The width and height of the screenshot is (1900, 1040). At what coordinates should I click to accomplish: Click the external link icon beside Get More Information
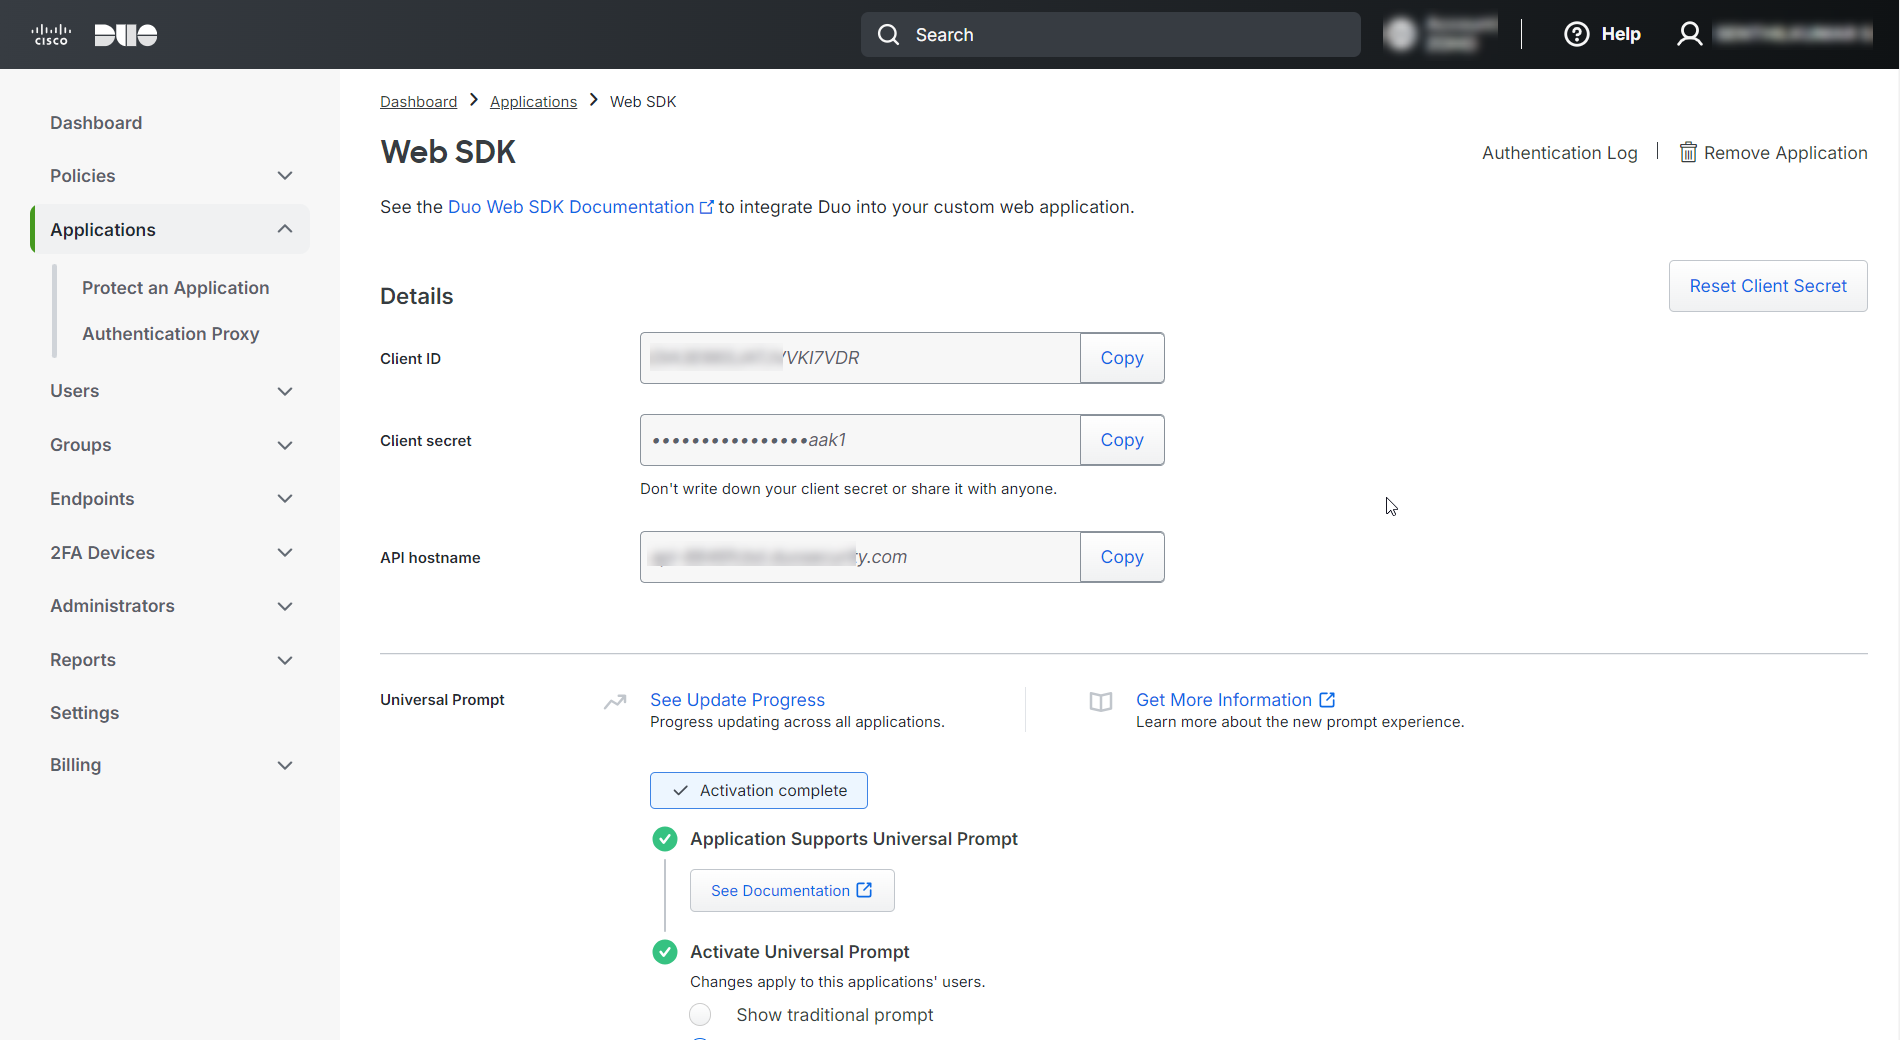click(1327, 700)
